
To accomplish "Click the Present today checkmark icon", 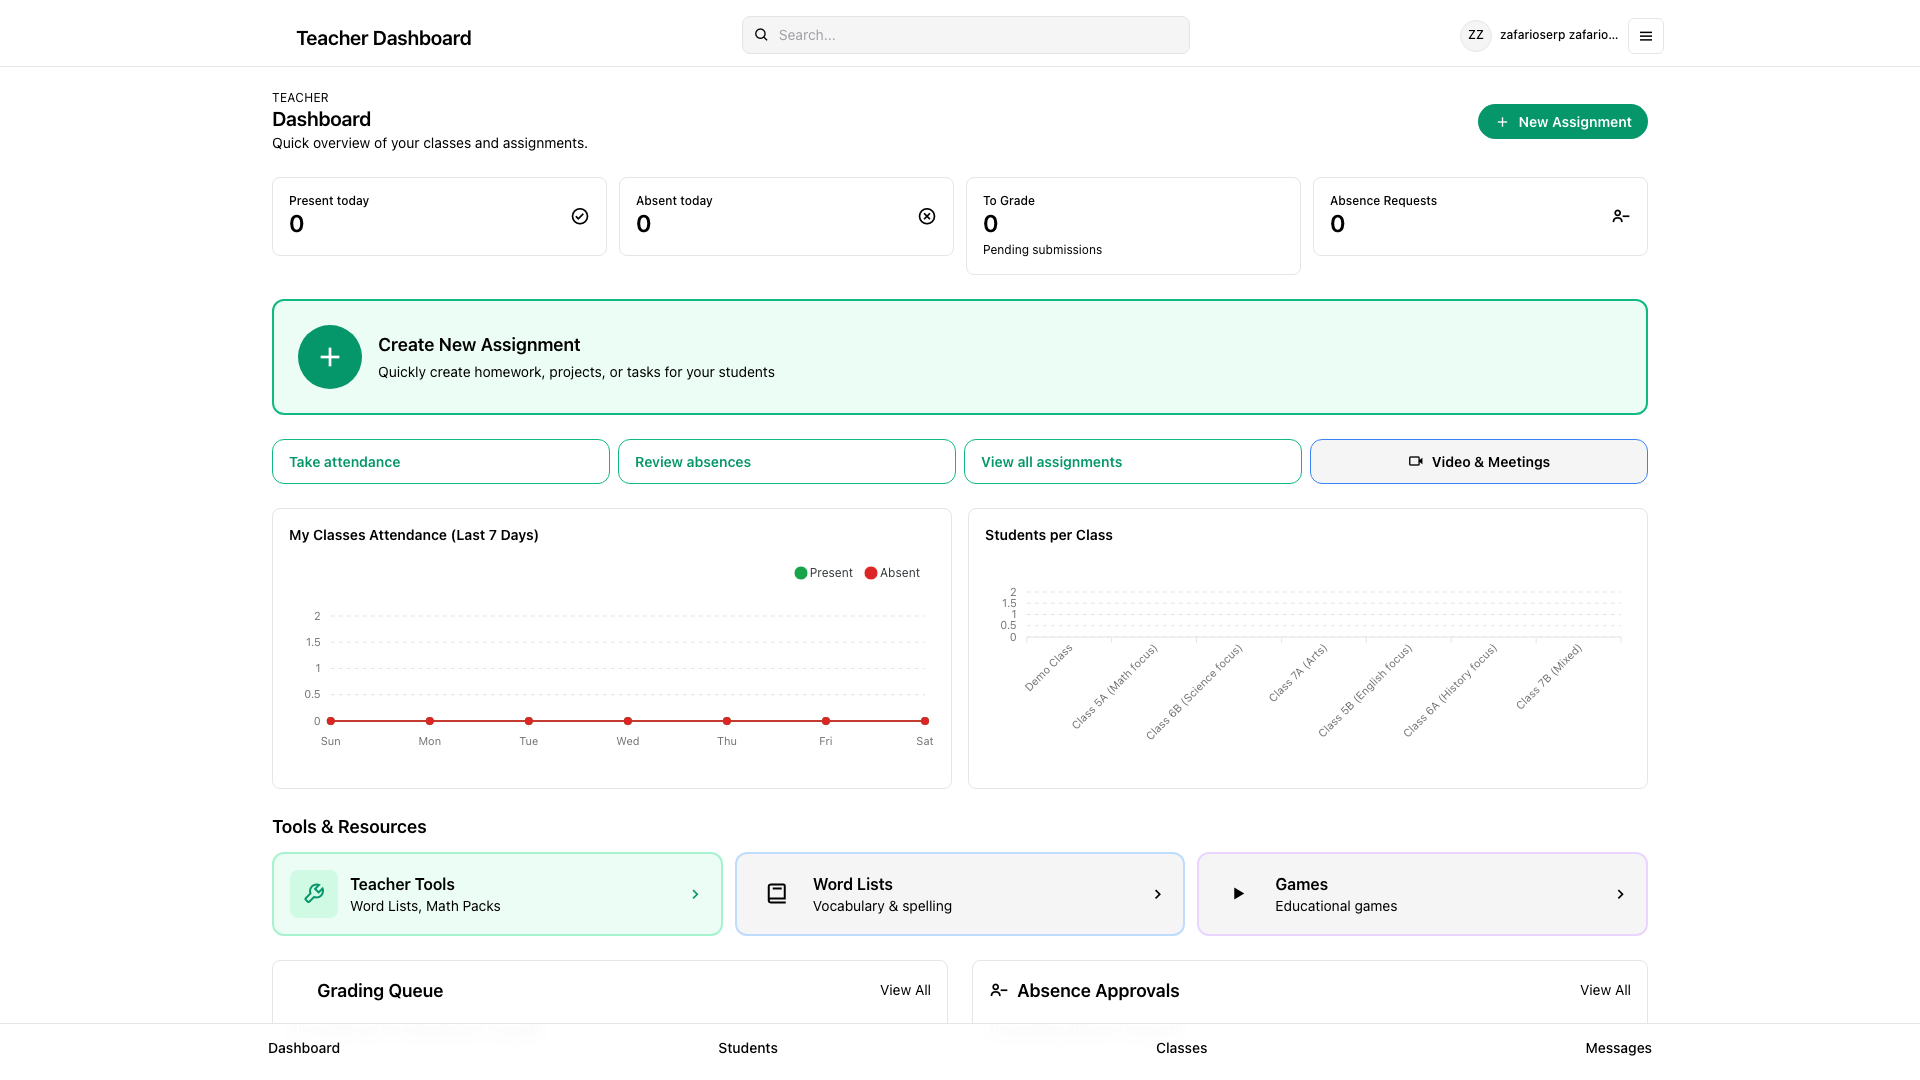I will pyautogui.click(x=580, y=216).
